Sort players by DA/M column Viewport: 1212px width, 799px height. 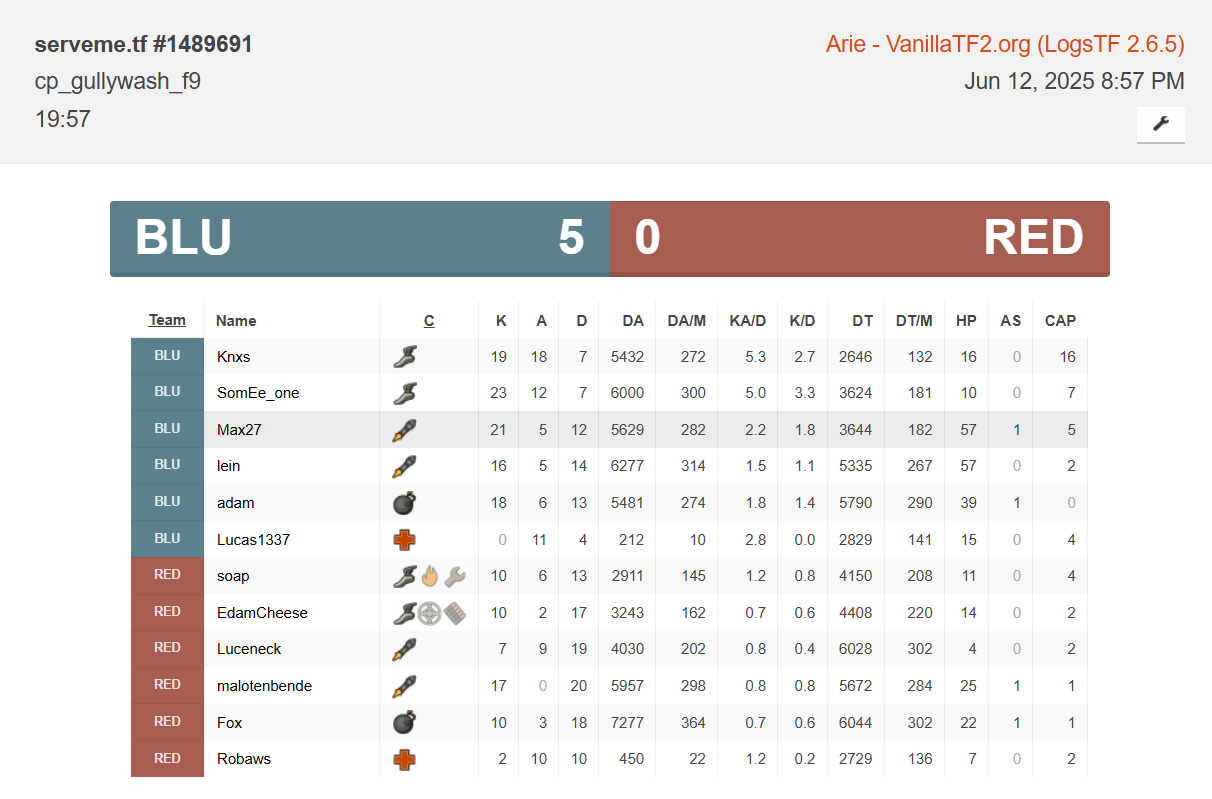686,321
